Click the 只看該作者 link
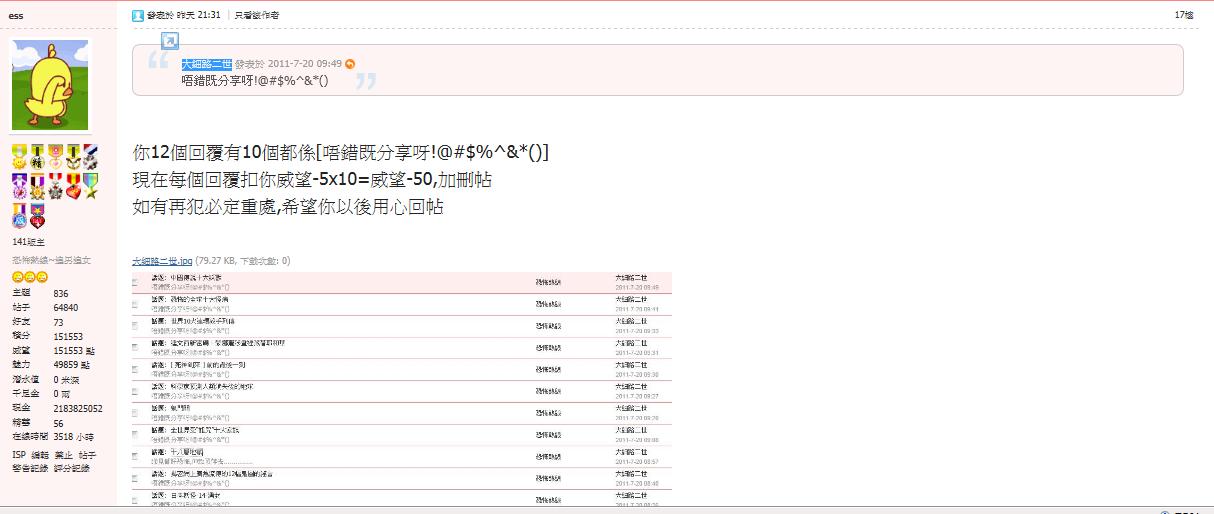This screenshot has width=1214, height=514. (257, 16)
